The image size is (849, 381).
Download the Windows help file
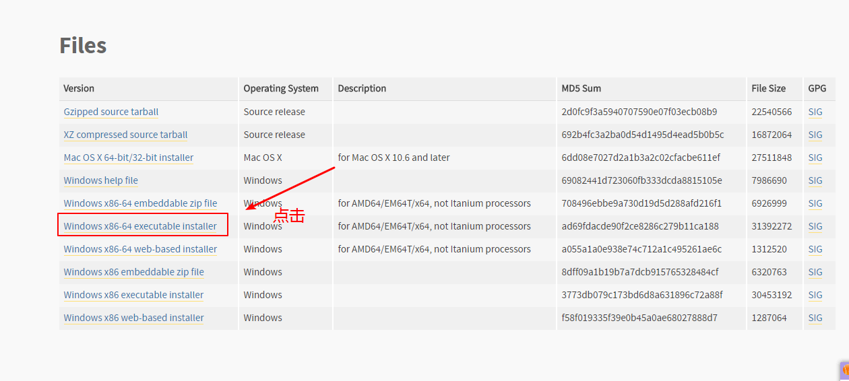click(x=101, y=180)
